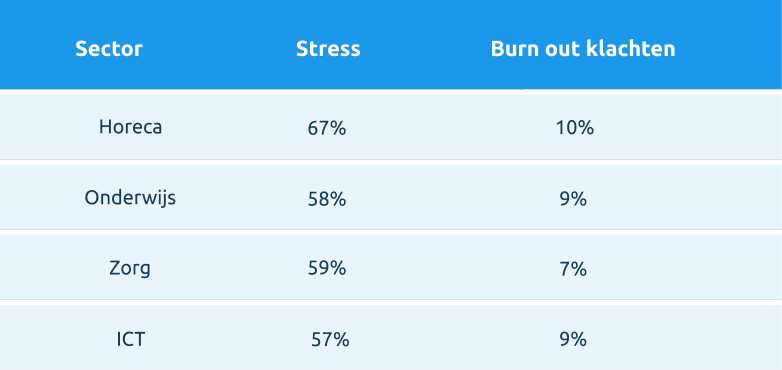
Task: Click the Stress column header
Action: pos(328,49)
